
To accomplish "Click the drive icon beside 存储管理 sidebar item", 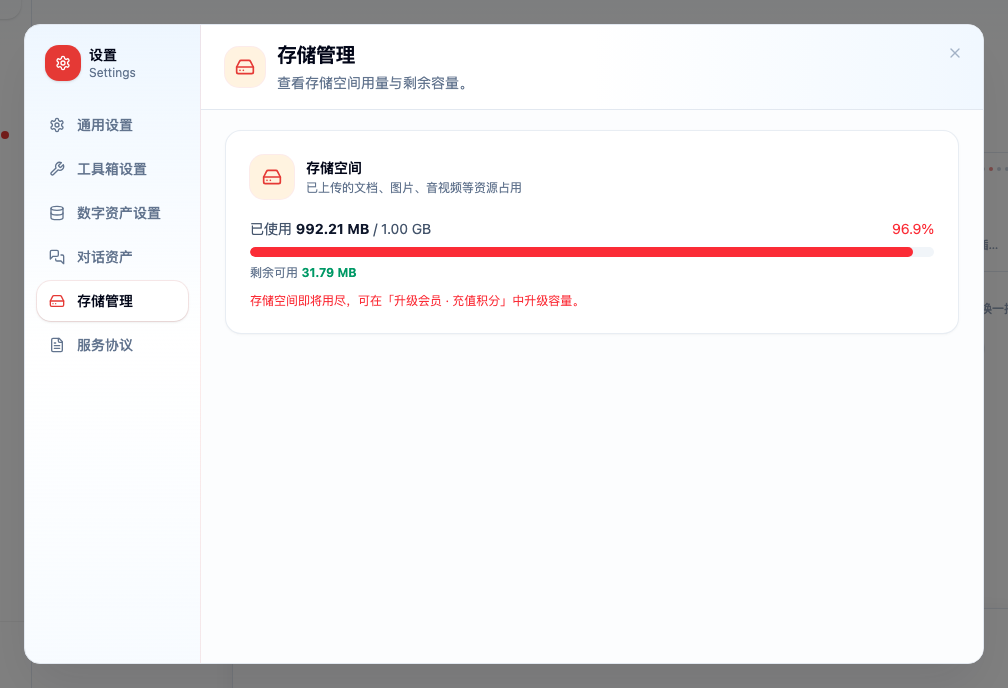I will pyautogui.click(x=57, y=301).
